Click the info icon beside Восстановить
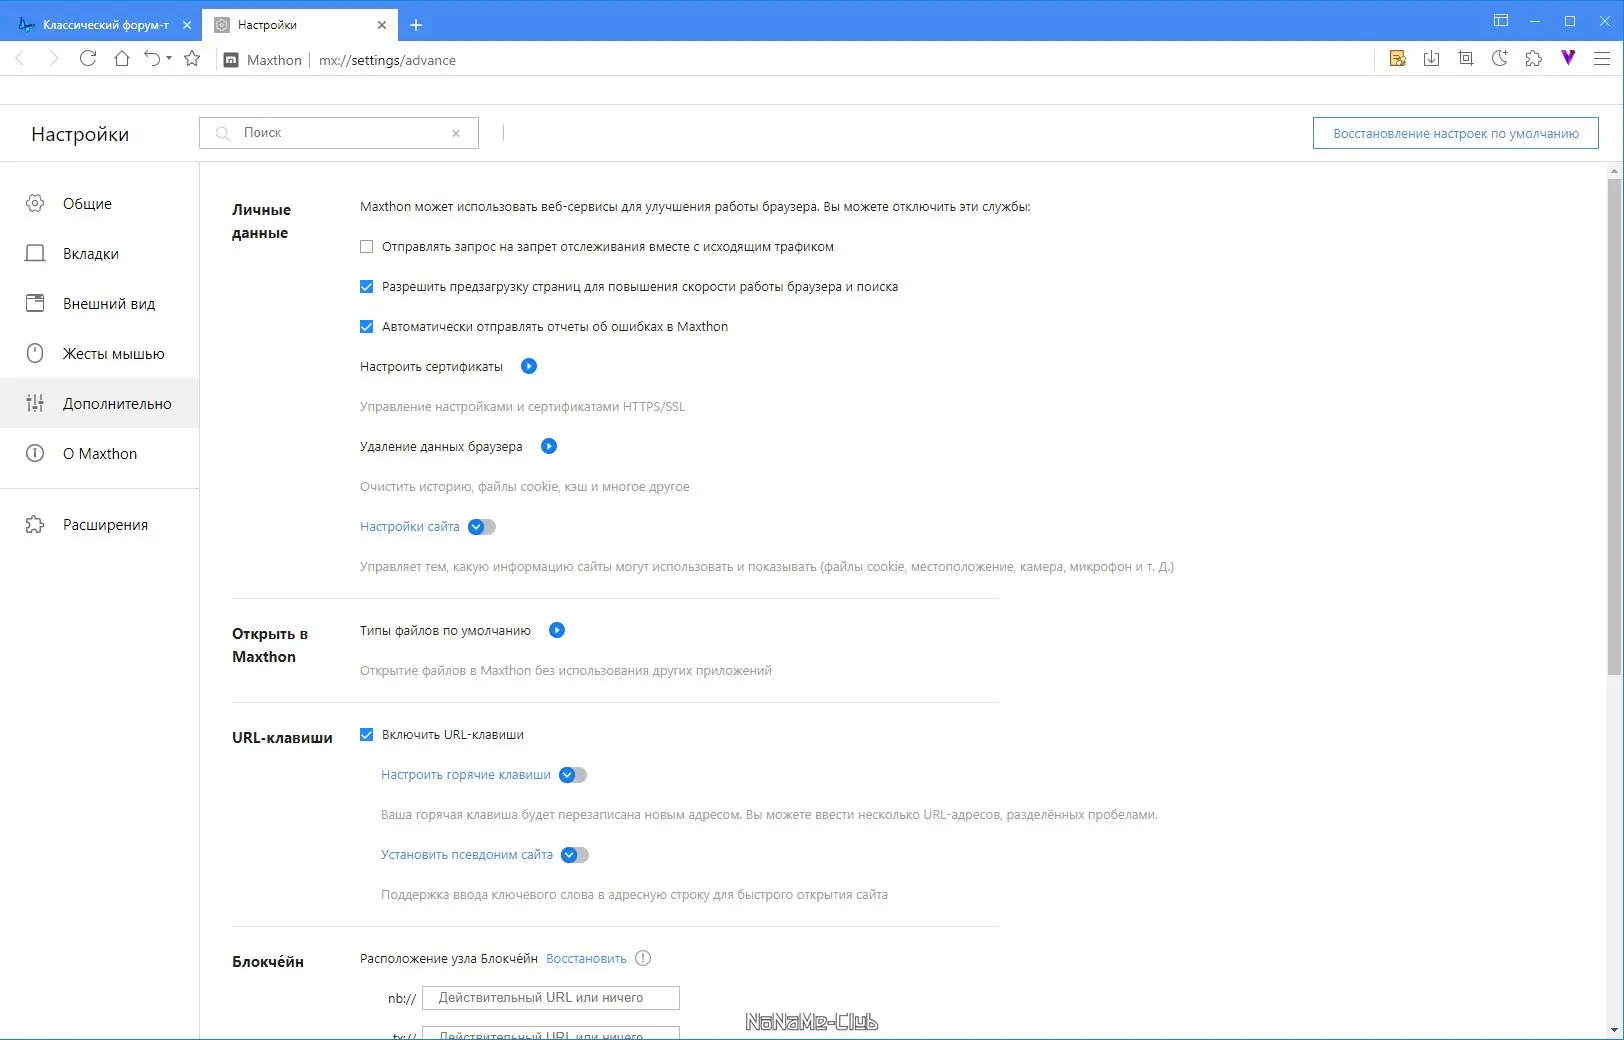1624x1040 pixels. click(643, 958)
